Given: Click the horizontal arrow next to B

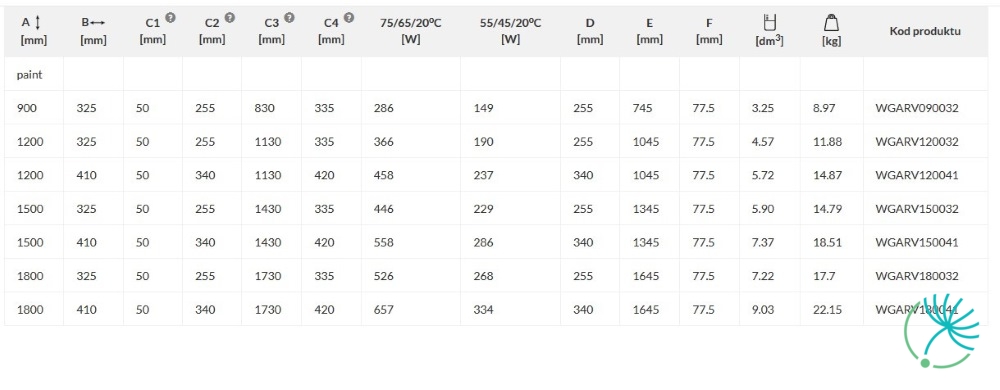Looking at the screenshot, I should pos(98,23).
